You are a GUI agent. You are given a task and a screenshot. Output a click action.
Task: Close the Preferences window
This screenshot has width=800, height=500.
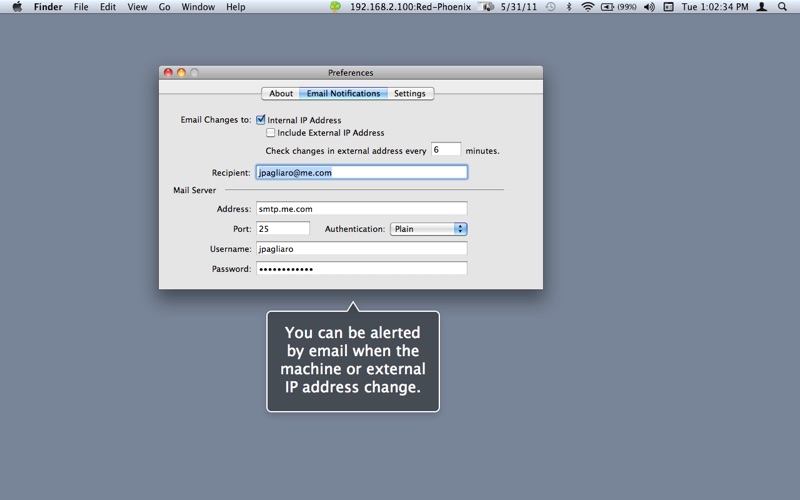pos(168,72)
